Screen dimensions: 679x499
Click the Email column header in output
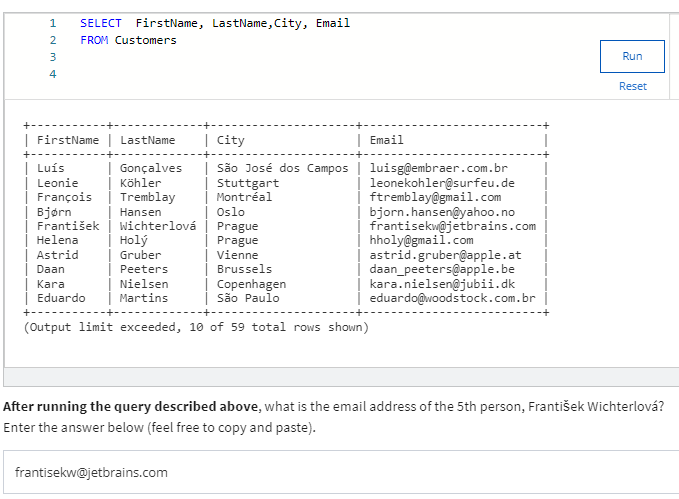pos(386,140)
